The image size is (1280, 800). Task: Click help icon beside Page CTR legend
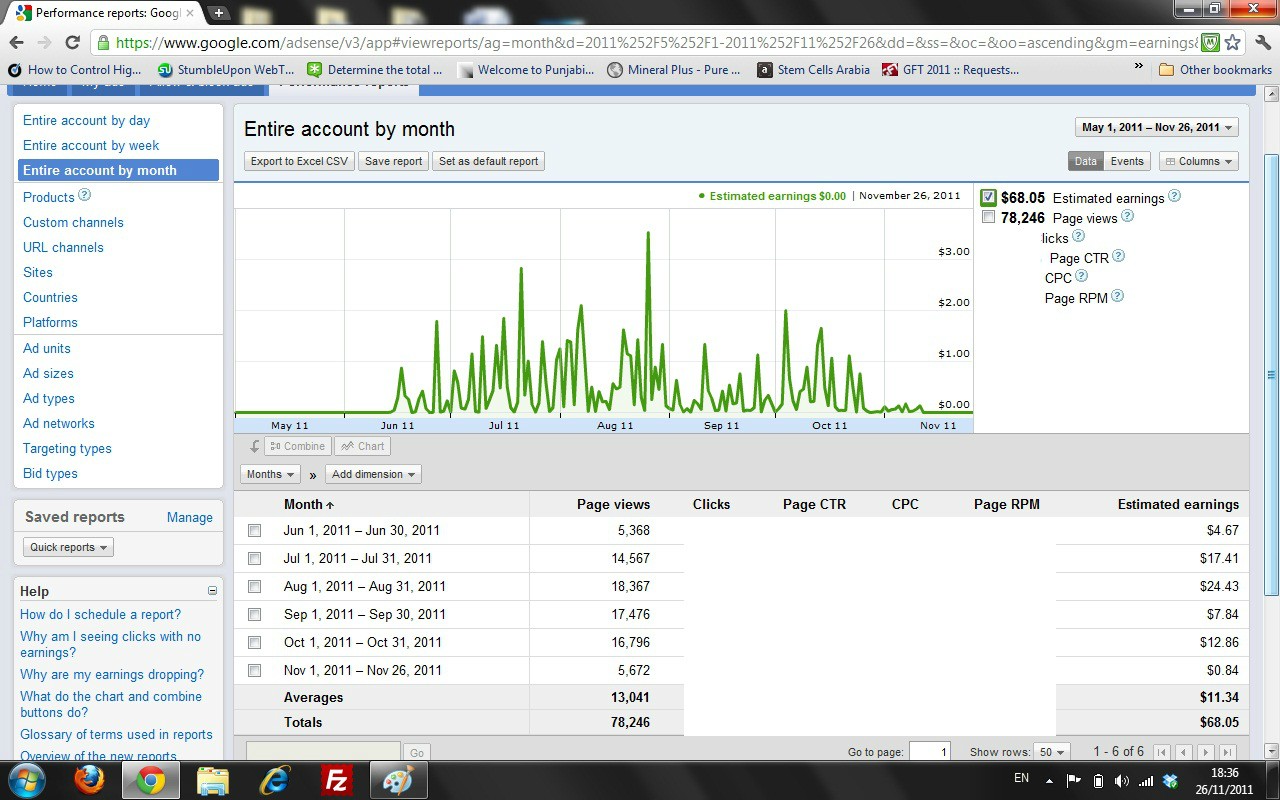click(x=1119, y=256)
